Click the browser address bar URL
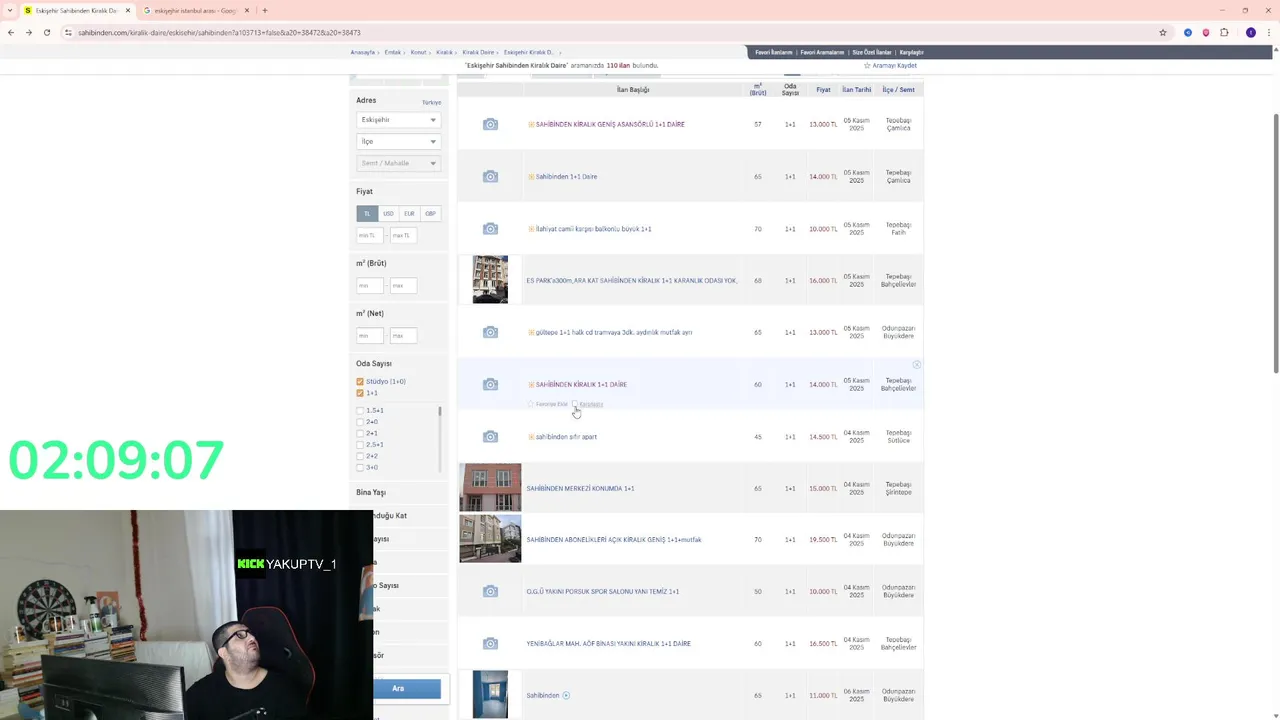The image size is (1280, 720). 219,32
